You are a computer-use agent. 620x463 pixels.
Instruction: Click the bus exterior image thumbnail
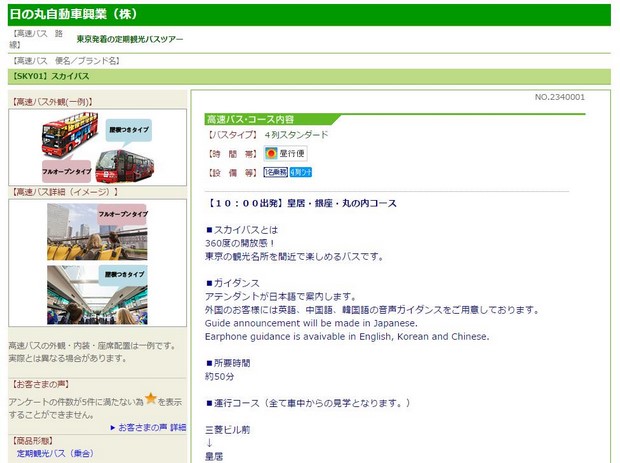[x=98, y=147]
